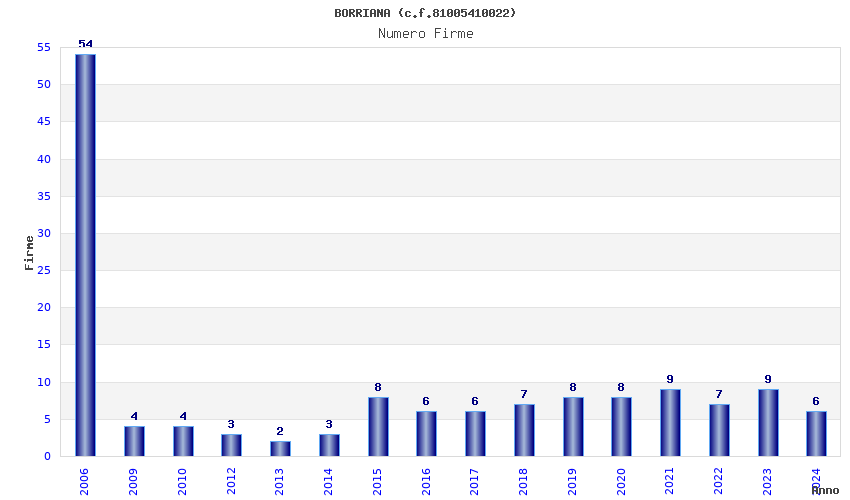850x500 pixels.
Task: Click the y-axis tick label 10
Action: pos(44,382)
